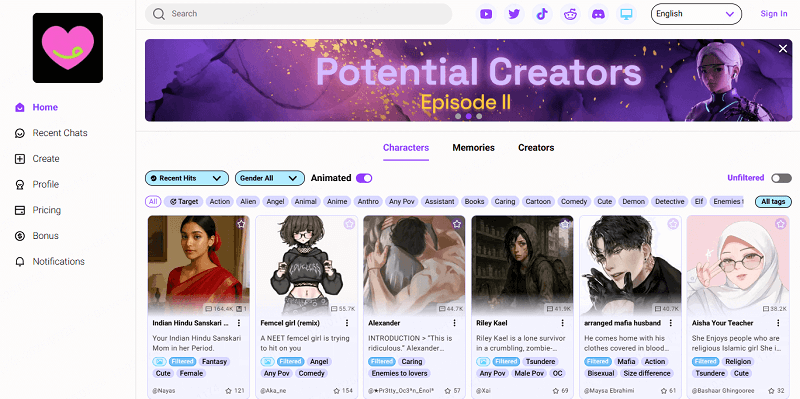The image size is (800, 399).
Task: Favorite the Alexander card star
Action: pyautogui.click(x=457, y=223)
